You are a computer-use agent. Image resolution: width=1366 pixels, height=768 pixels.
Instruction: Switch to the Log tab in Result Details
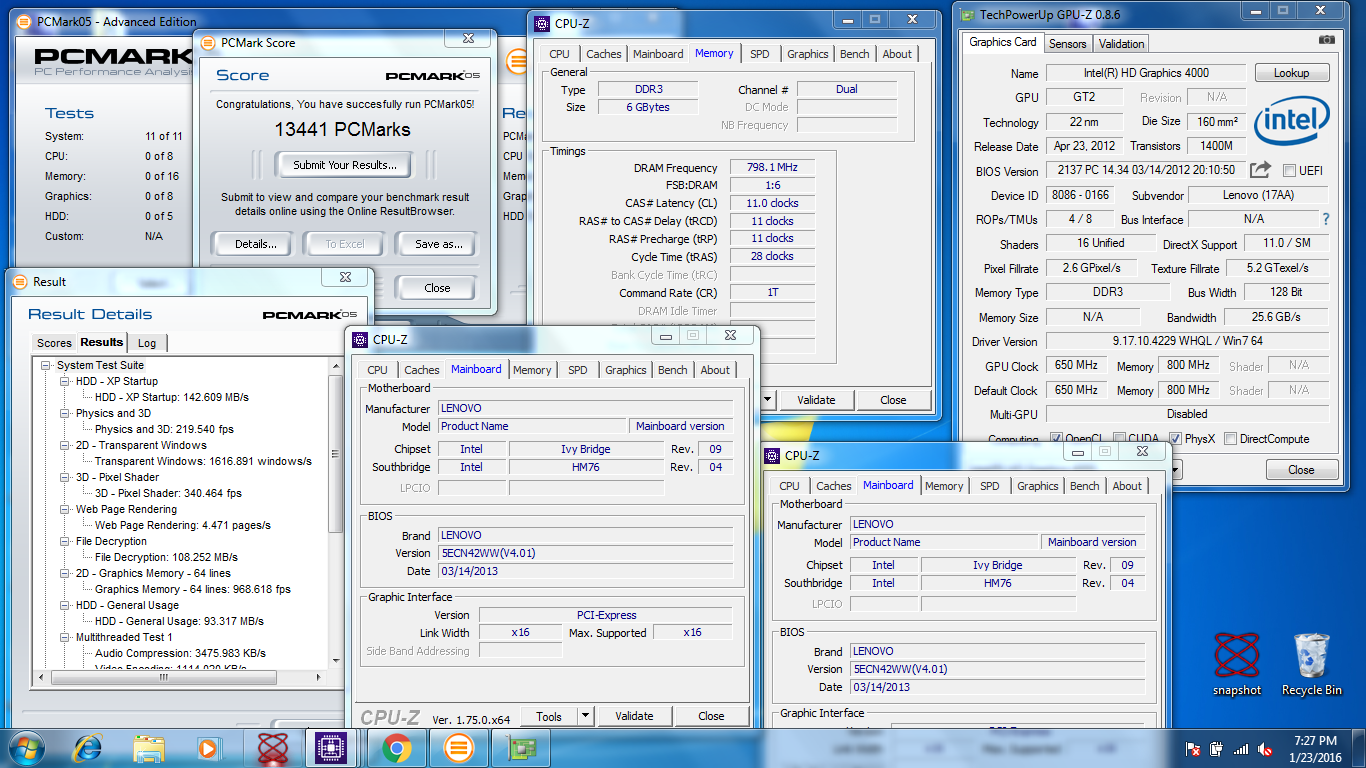point(147,343)
